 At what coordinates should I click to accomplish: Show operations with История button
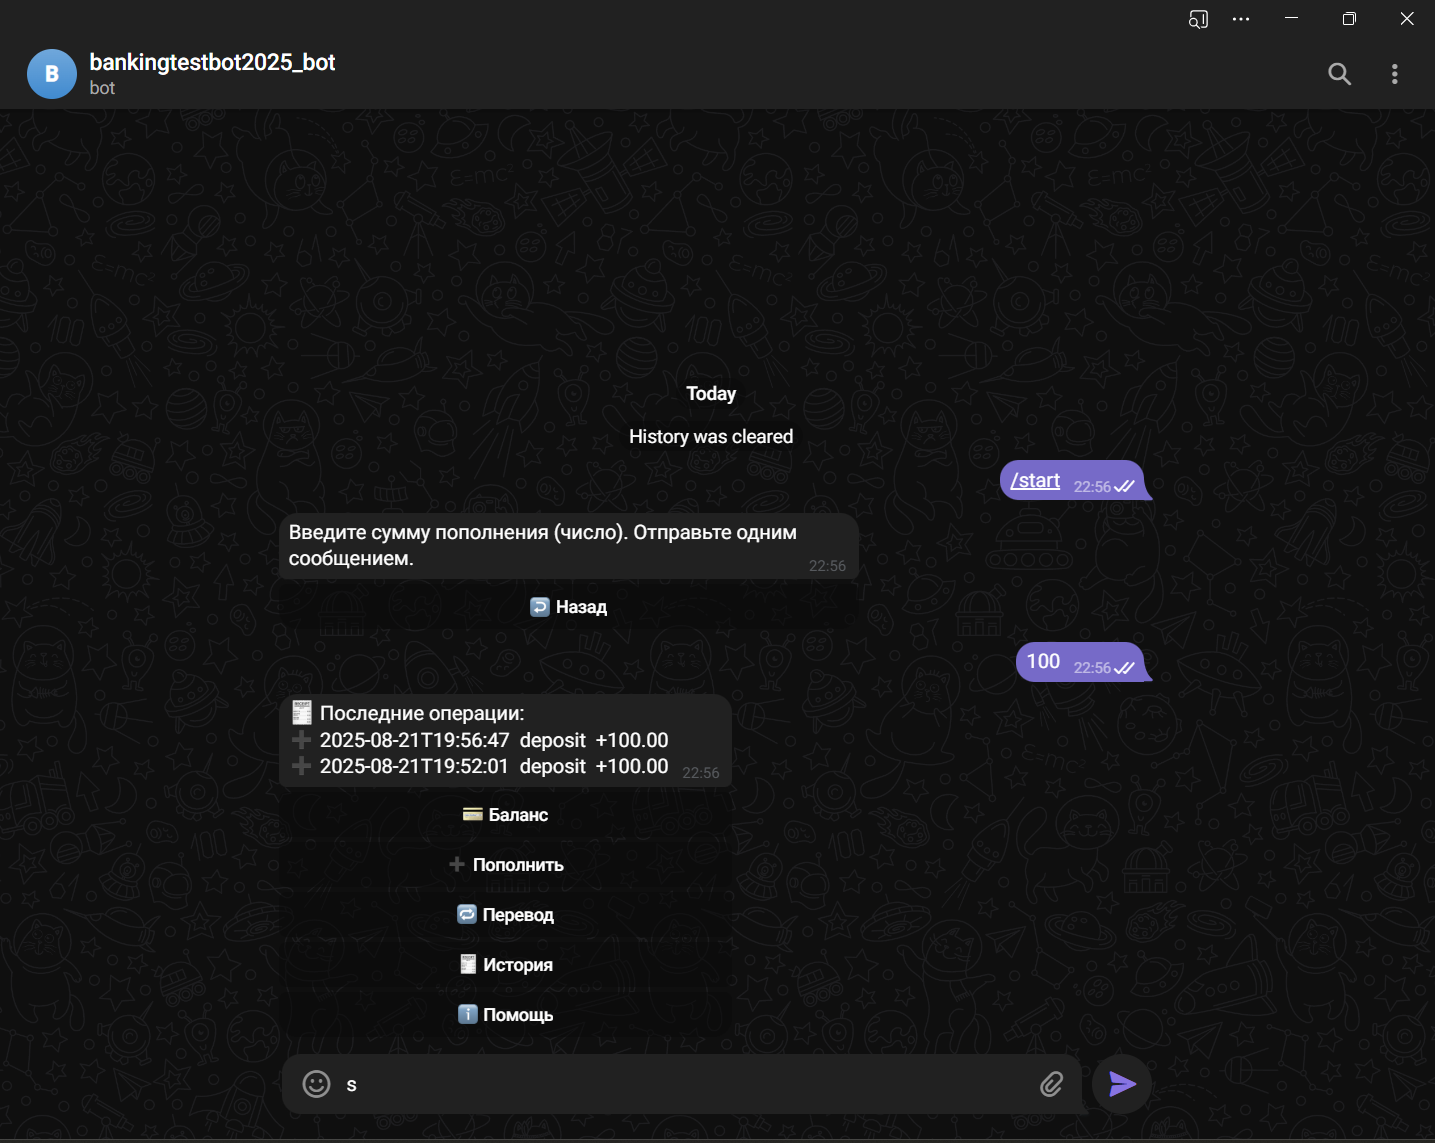pyautogui.click(x=505, y=965)
